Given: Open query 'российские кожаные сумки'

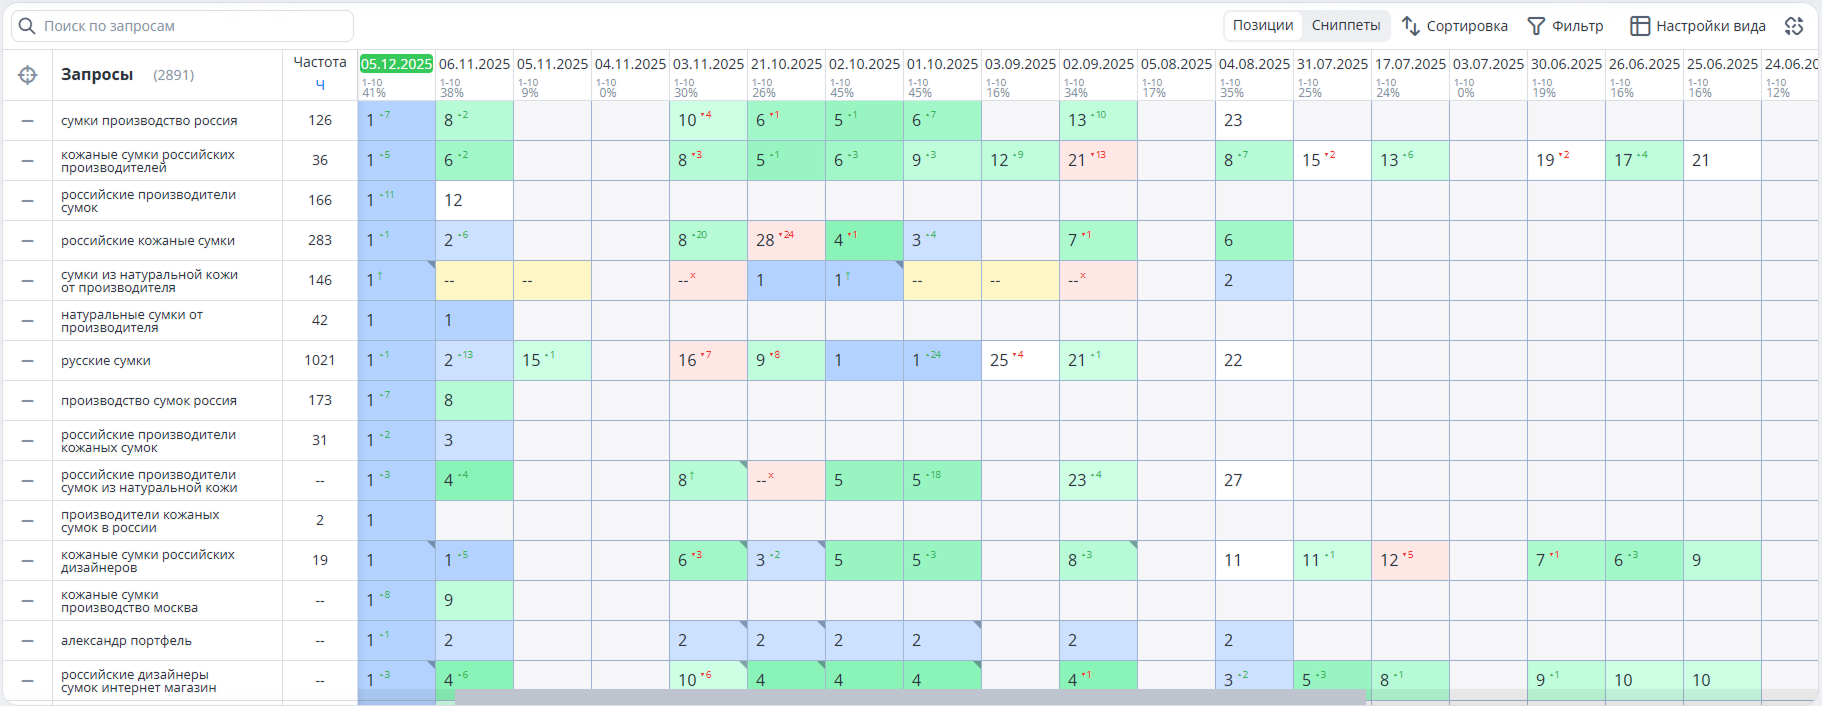Looking at the screenshot, I should pyautogui.click(x=148, y=241).
